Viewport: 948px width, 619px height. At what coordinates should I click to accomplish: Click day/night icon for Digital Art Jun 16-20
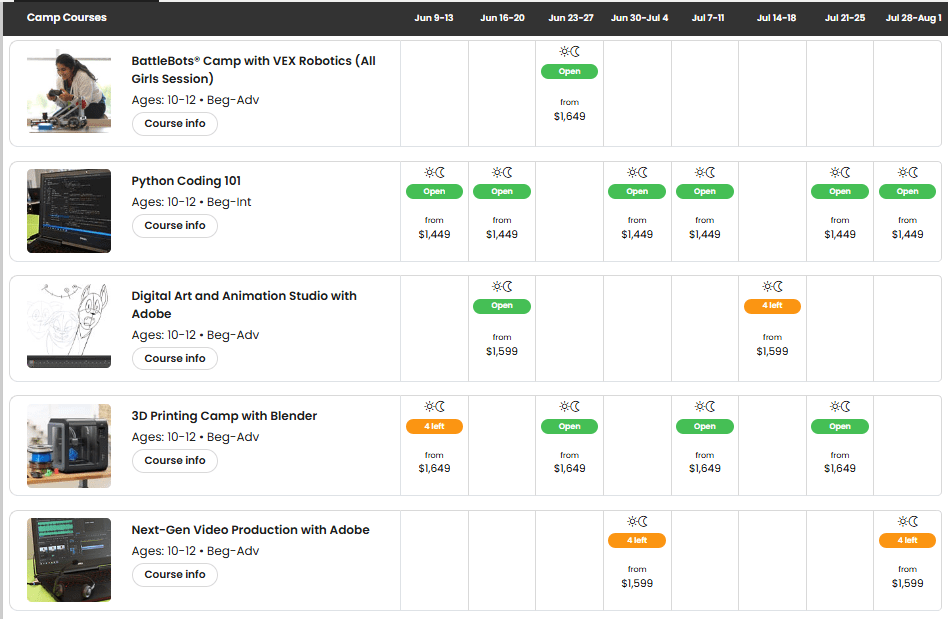click(502, 287)
